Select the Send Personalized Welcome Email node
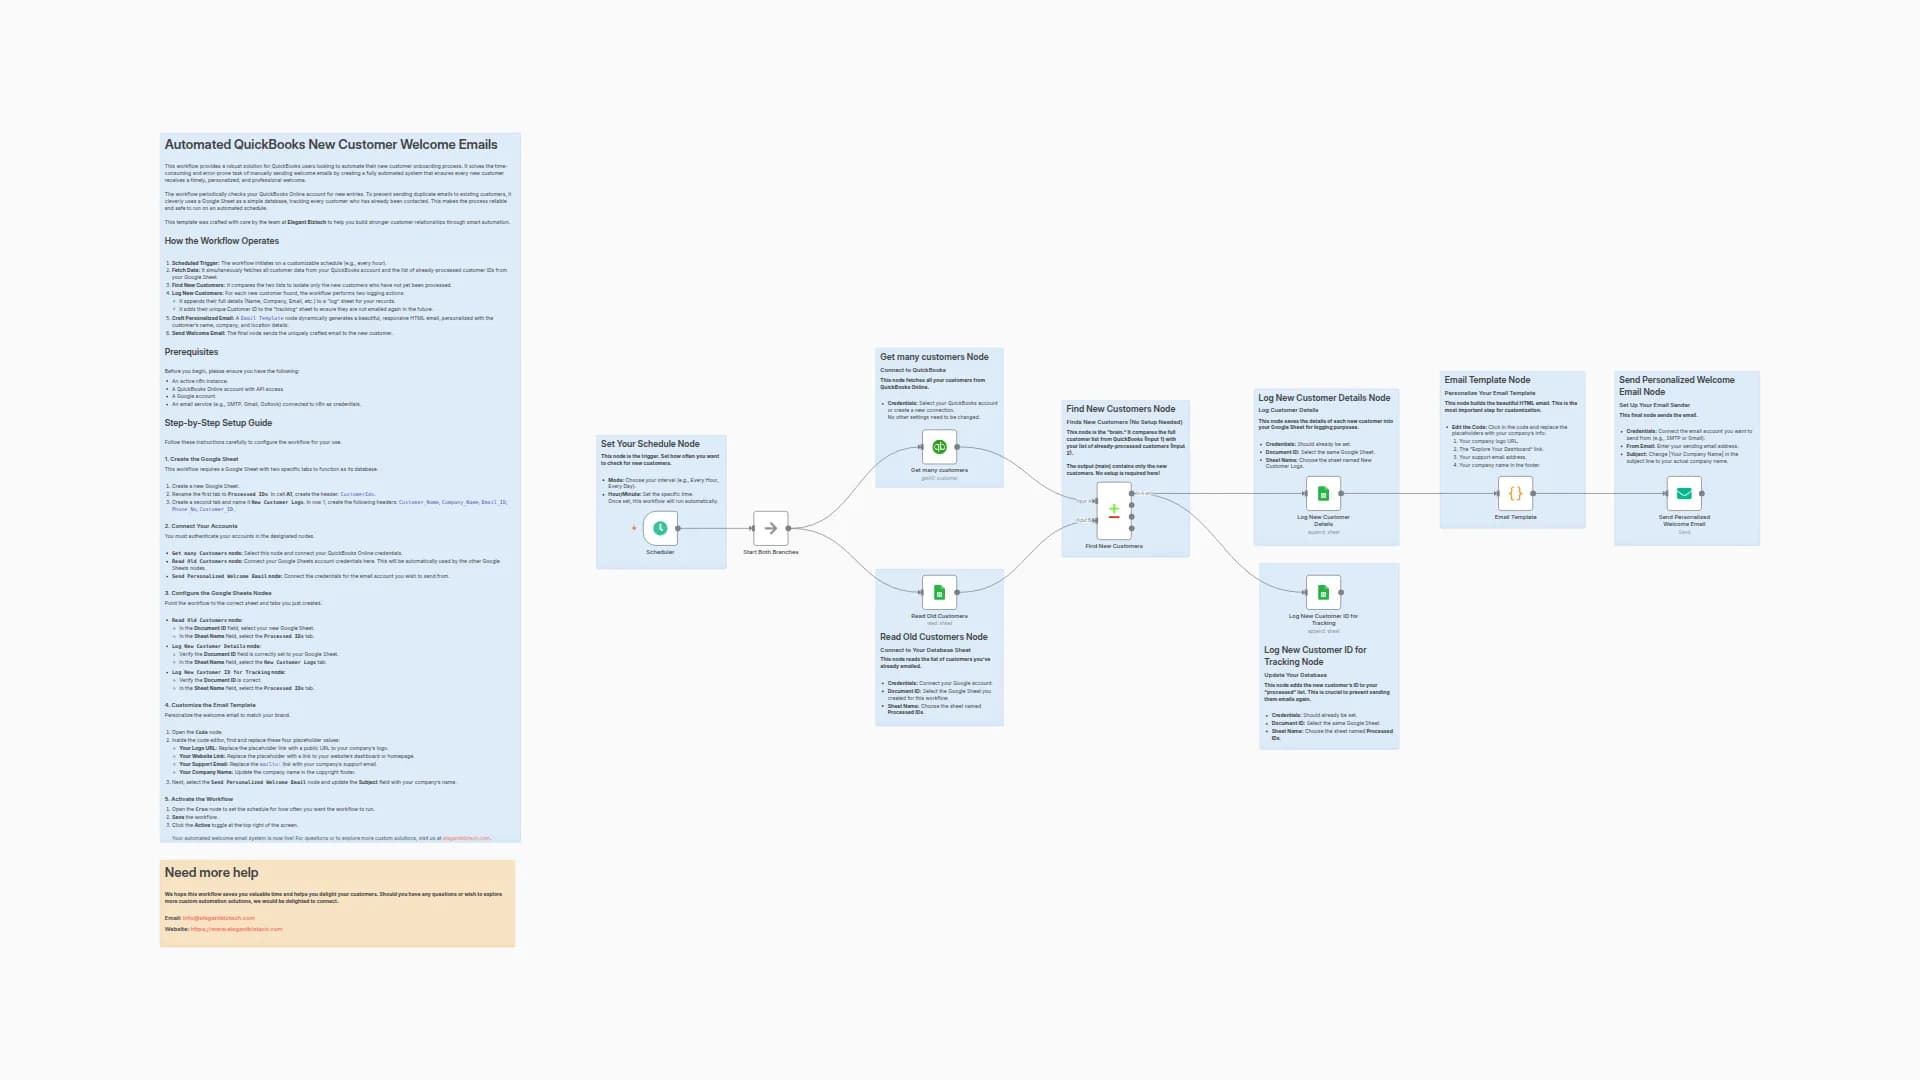Screen dimensions: 1920x1080 point(1684,493)
